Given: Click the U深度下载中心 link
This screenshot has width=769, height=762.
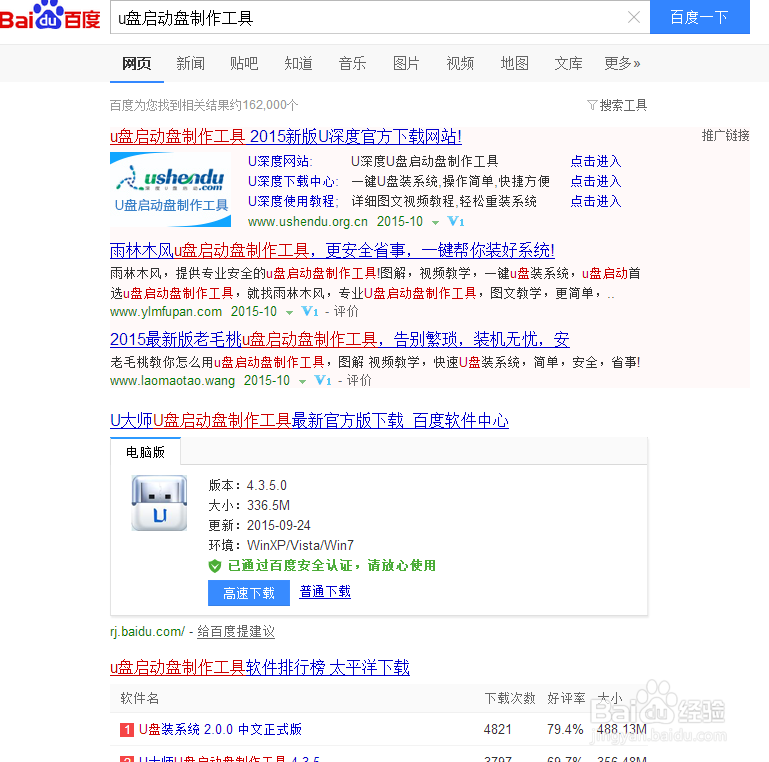Looking at the screenshot, I should [x=293, y=181].
